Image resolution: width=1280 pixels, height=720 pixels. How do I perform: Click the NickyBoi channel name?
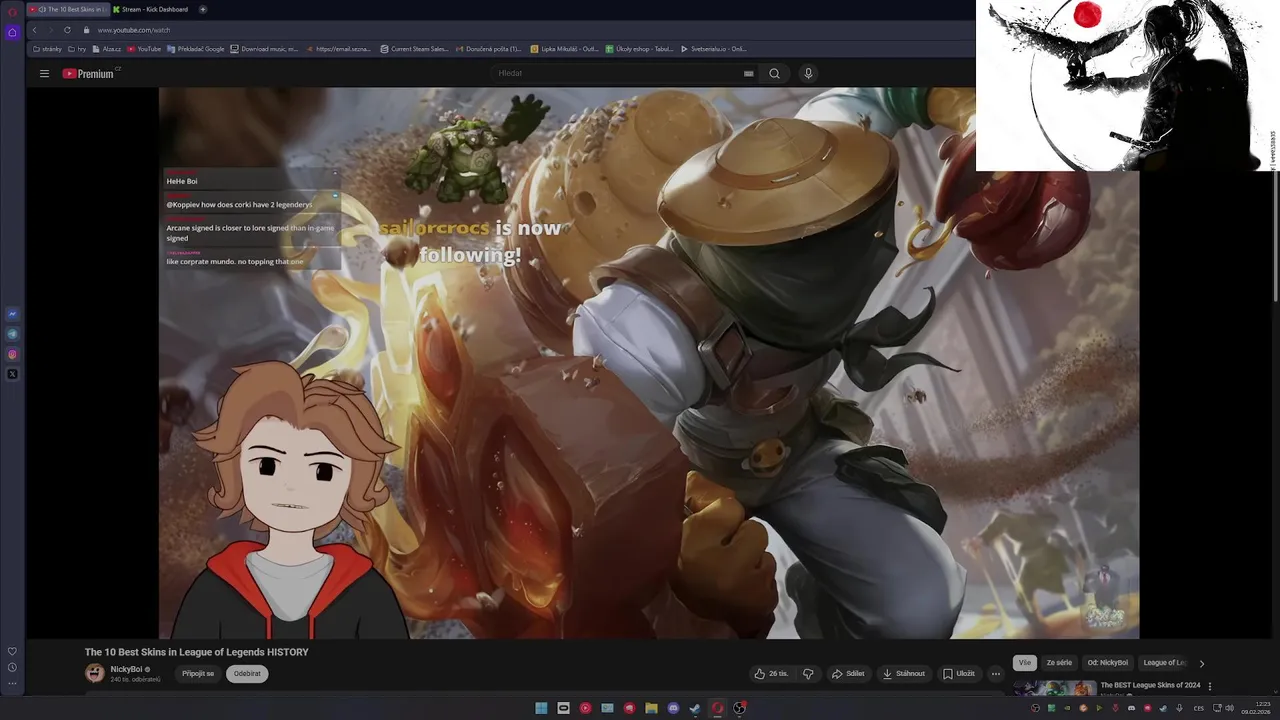click(126, 669)
